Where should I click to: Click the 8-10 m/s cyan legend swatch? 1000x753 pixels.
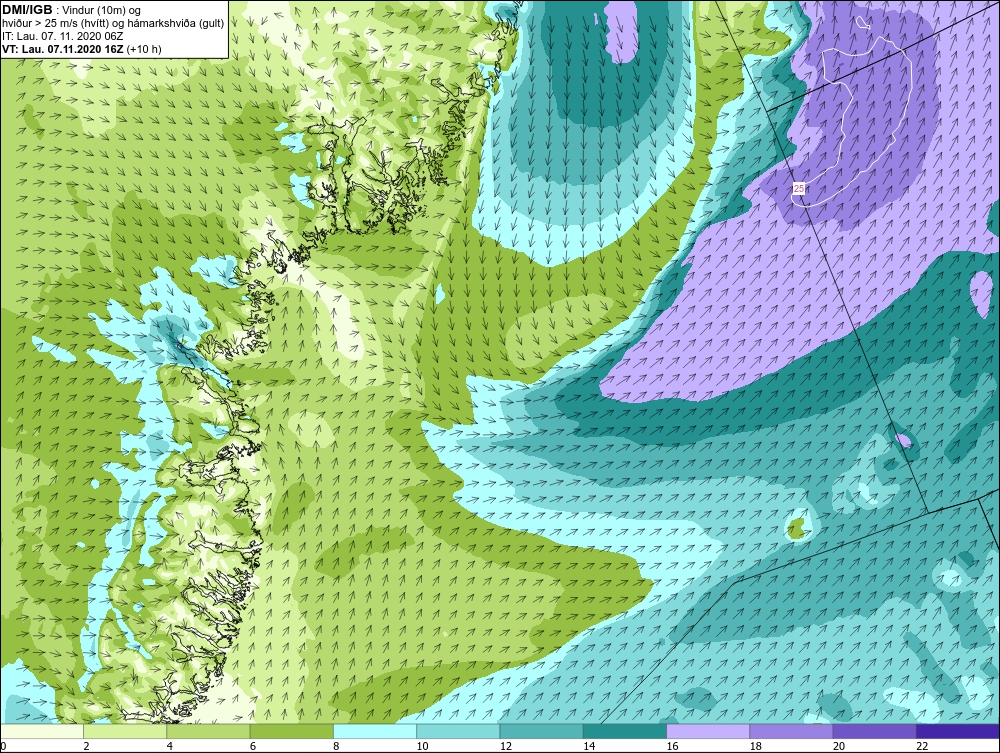pyautogui.click(x=375, y=731)
